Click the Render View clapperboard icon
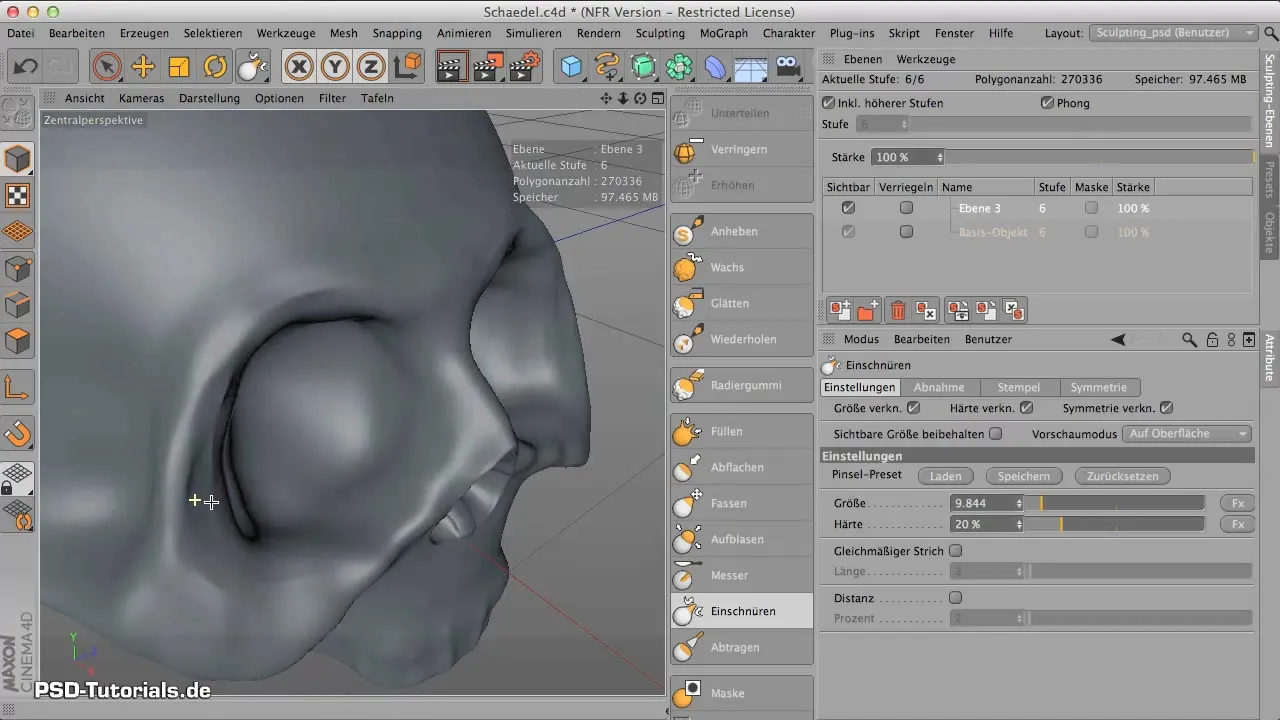Screen dimensions: 1280x720 click(x=453, y=67)
